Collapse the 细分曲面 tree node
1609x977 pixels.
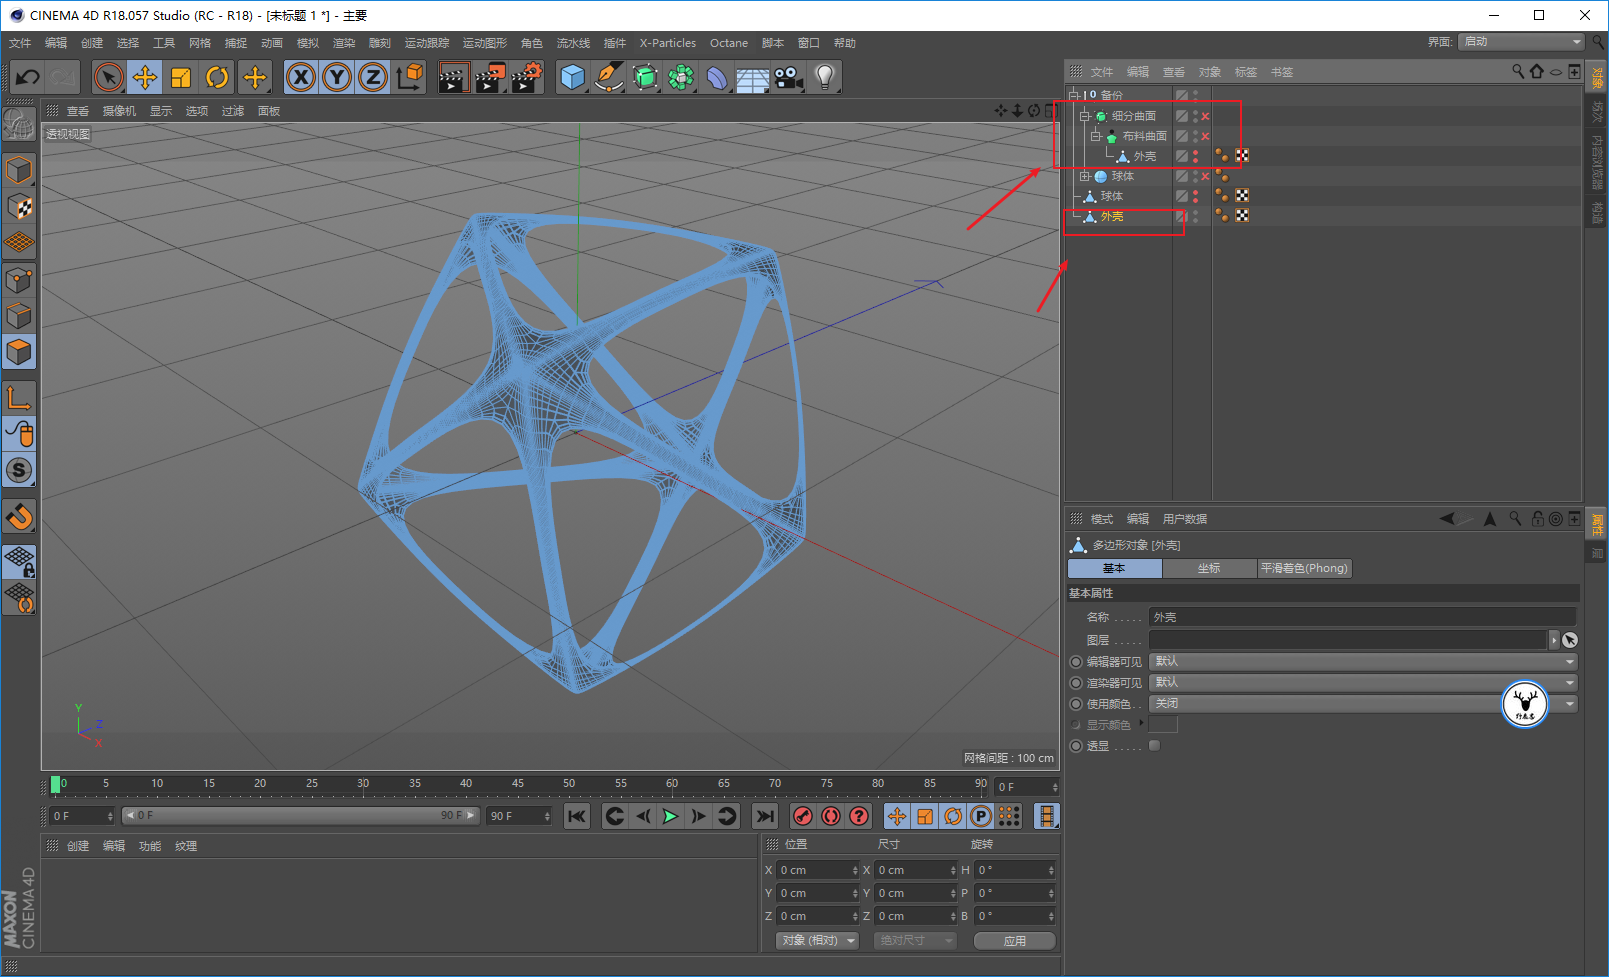coord(1084,116)
